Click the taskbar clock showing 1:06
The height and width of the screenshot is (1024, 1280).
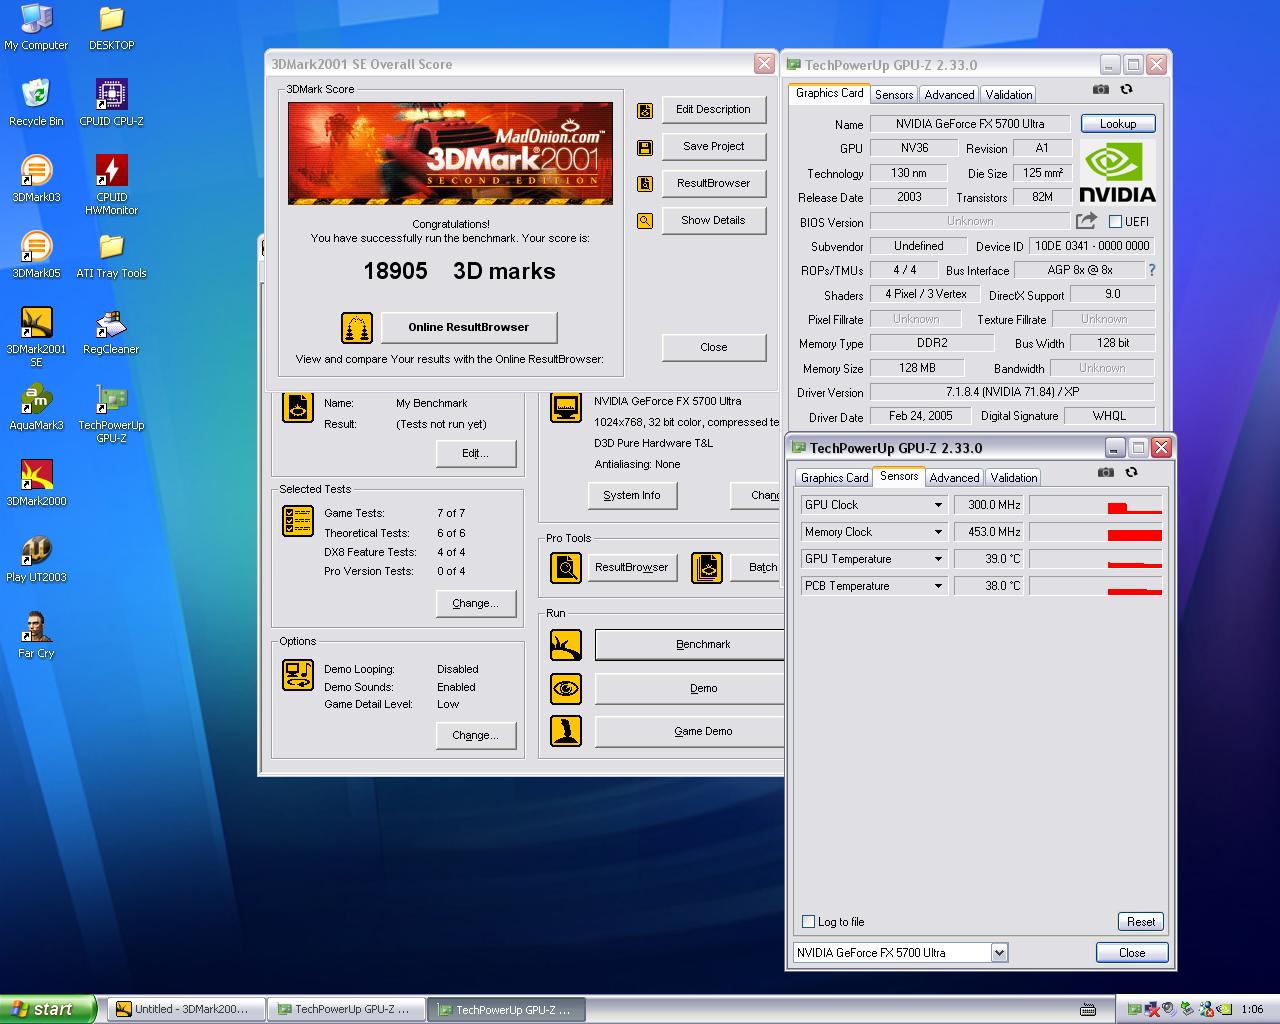(x=1252, y=1010)
